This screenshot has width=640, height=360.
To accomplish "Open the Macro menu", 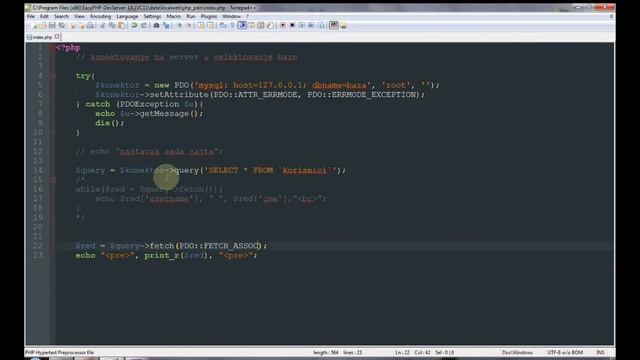I will (x=173, y=16).
